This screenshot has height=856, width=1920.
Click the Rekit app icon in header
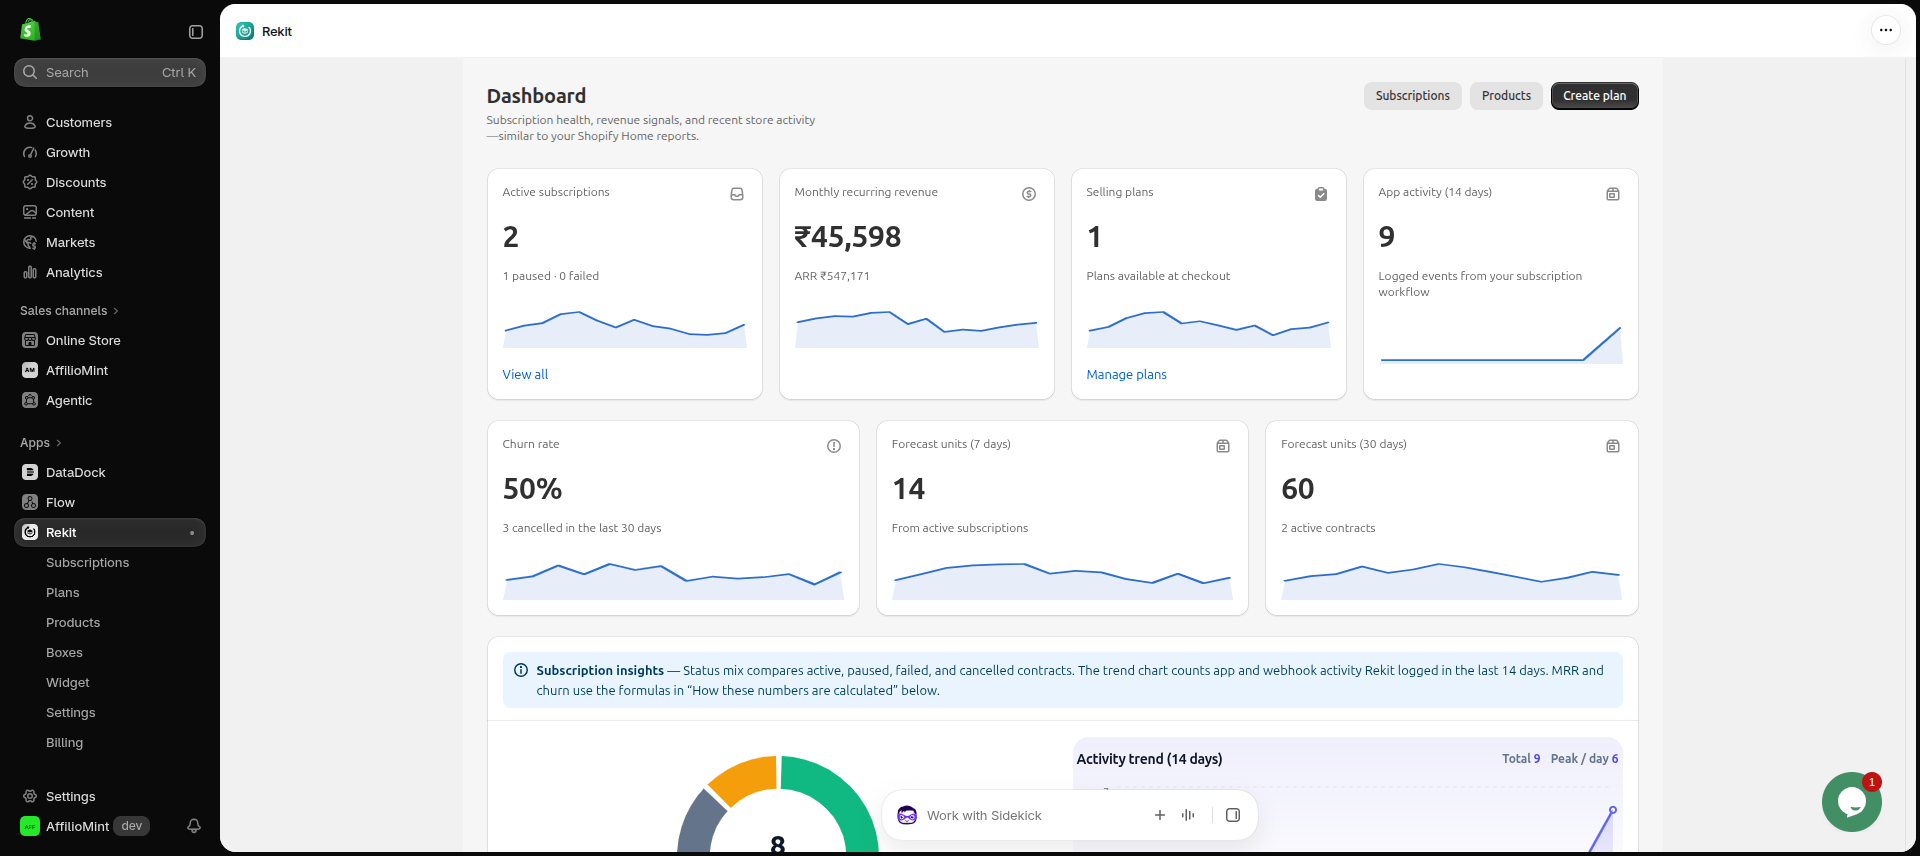(x=245, y=31)
